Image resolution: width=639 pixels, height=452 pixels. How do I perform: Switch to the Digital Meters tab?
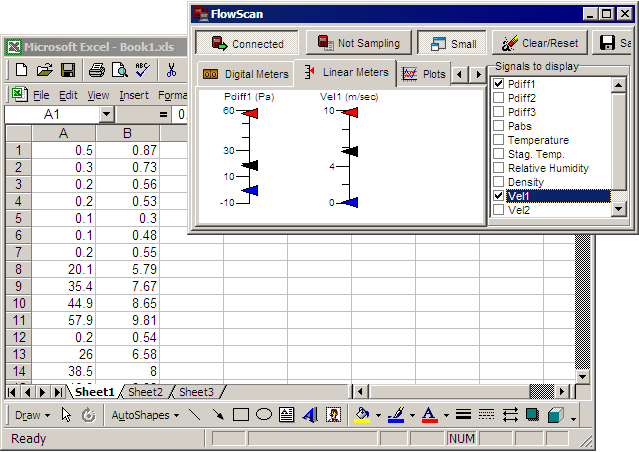click(x=246, y=74)
